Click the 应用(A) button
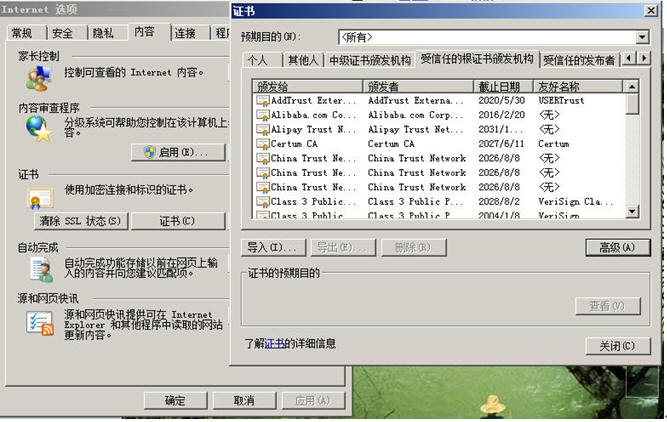This screenshot has height=422, width=667. pyautogui.click(x=313, y=401)
